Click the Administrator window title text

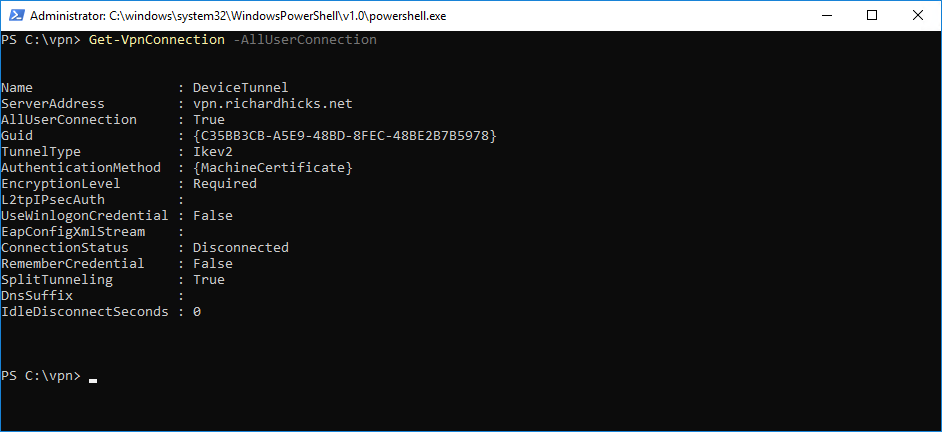coord(238,16)
